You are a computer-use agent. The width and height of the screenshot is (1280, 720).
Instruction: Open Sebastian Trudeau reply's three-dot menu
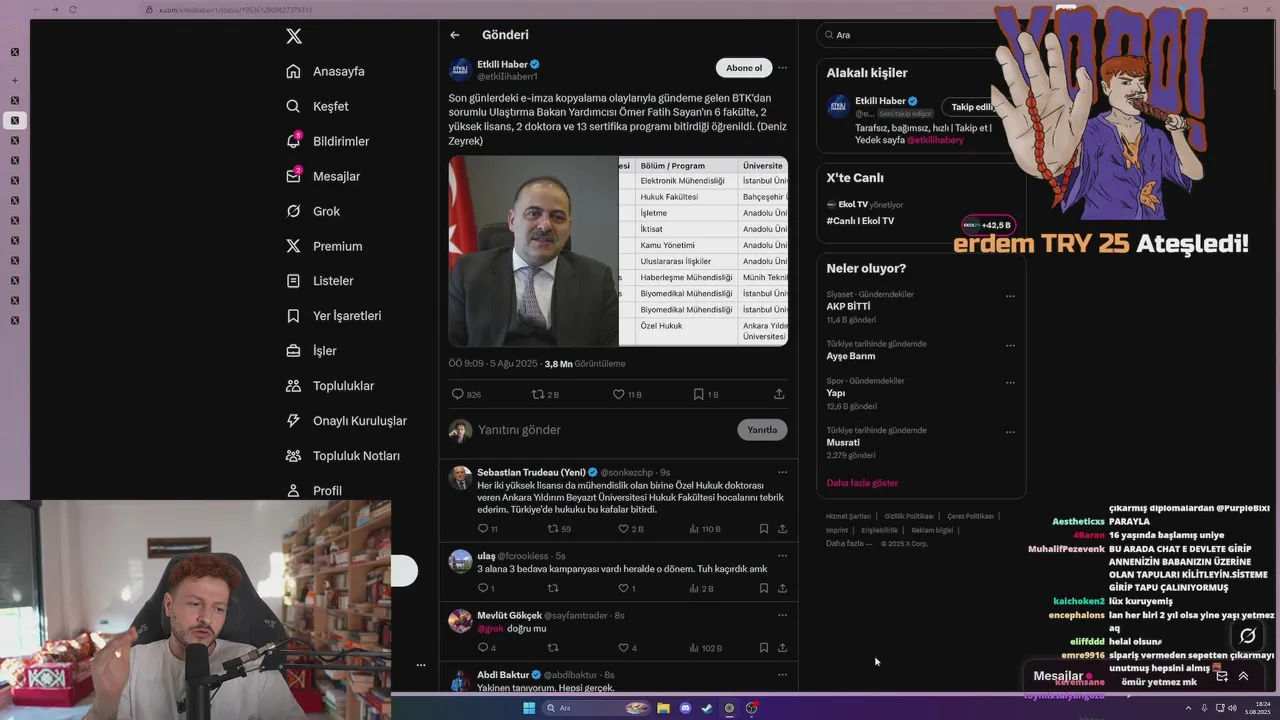click(782, 472)
